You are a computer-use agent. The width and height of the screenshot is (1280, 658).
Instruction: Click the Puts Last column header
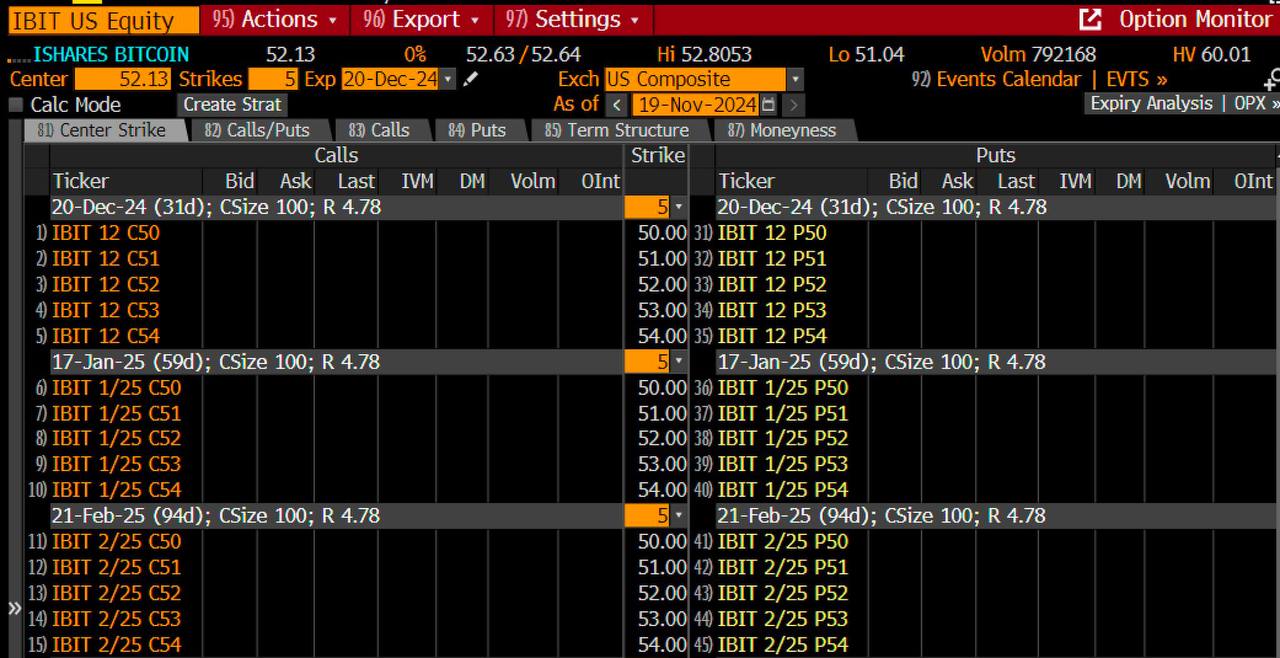[1016, 182]
